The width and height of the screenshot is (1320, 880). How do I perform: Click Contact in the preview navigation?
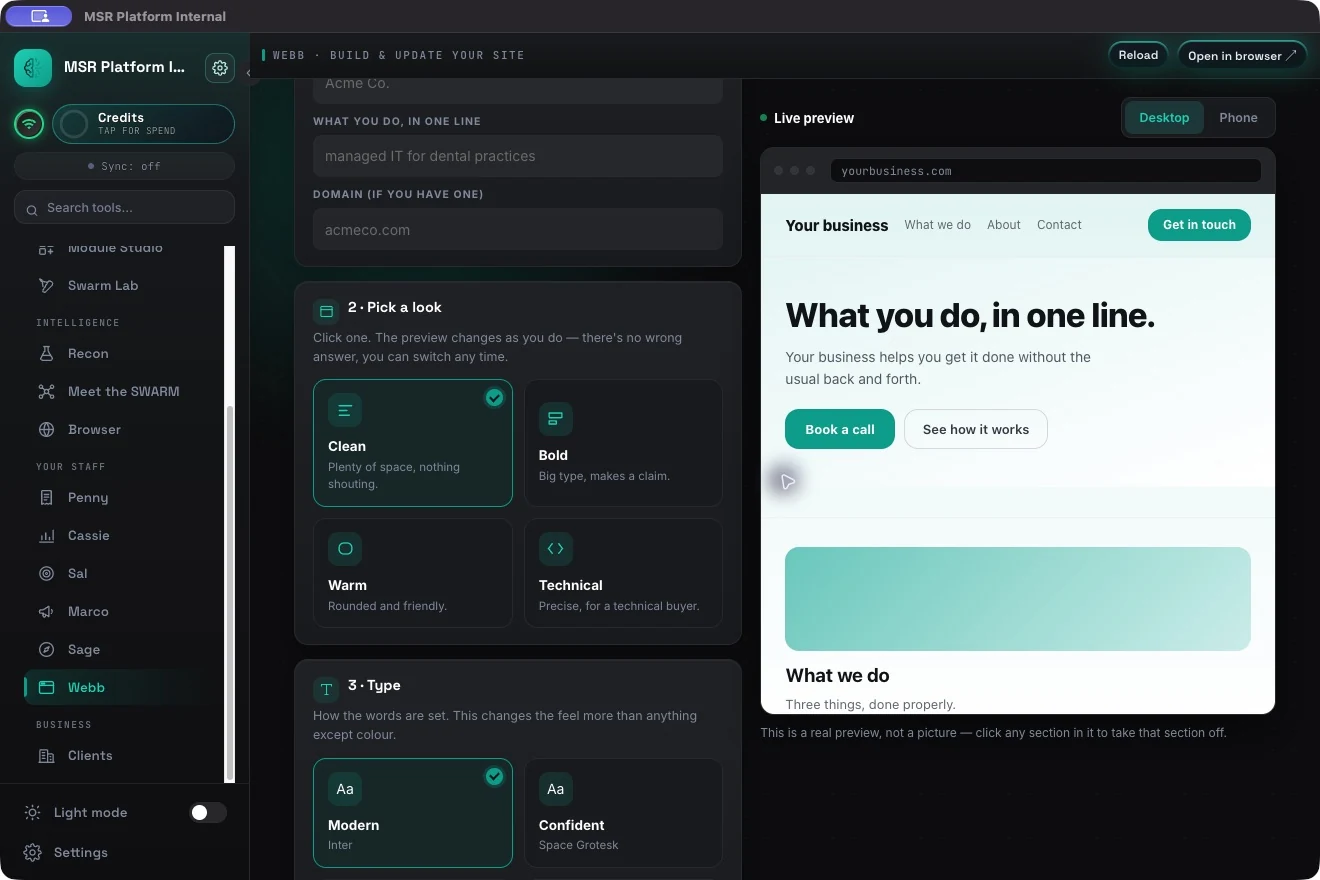(1059, 225)
